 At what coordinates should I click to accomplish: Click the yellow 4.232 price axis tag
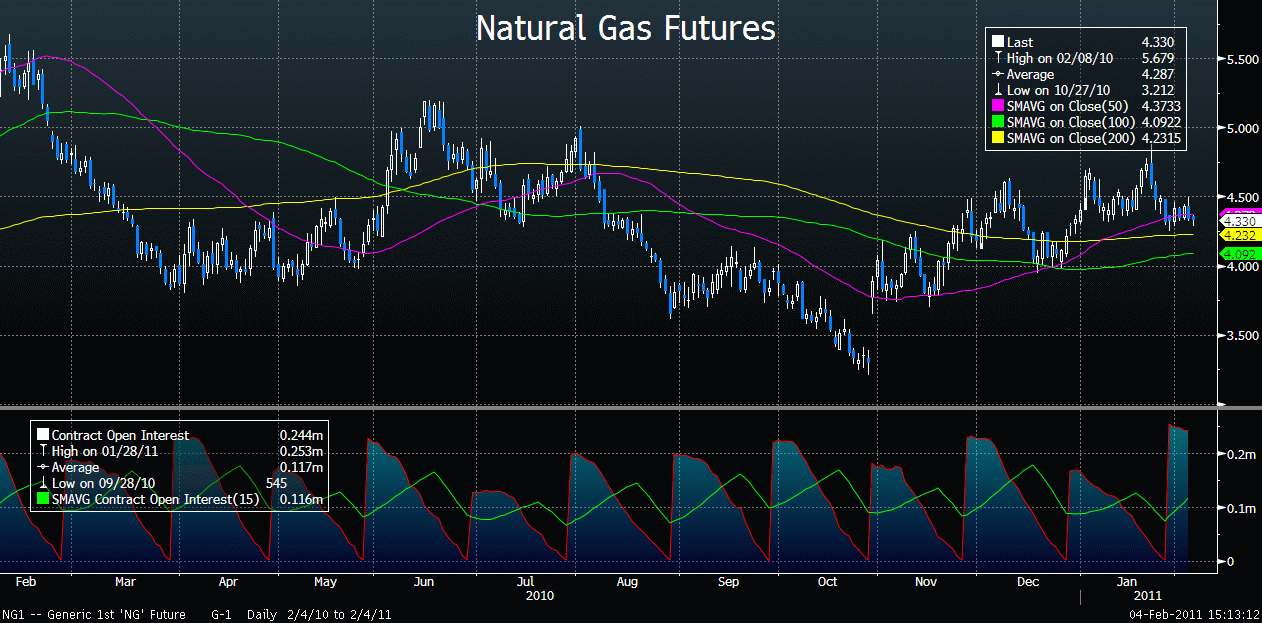[1240, 234]
